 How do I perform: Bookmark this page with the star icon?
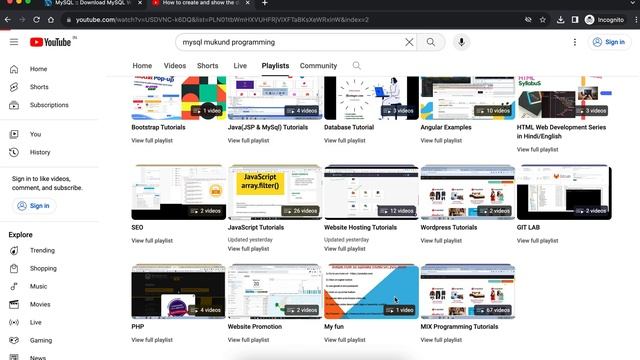tap(542, 20)
